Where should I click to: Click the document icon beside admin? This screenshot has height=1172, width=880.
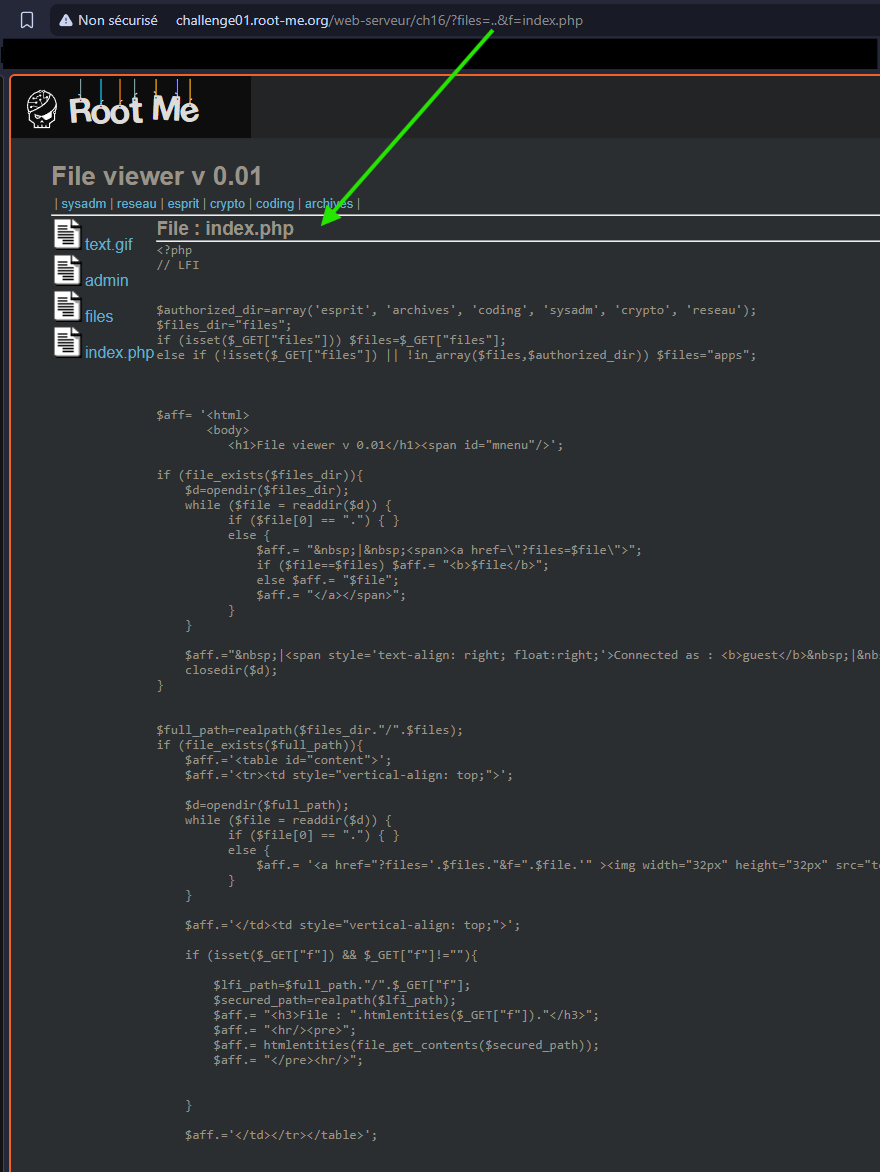67,270
